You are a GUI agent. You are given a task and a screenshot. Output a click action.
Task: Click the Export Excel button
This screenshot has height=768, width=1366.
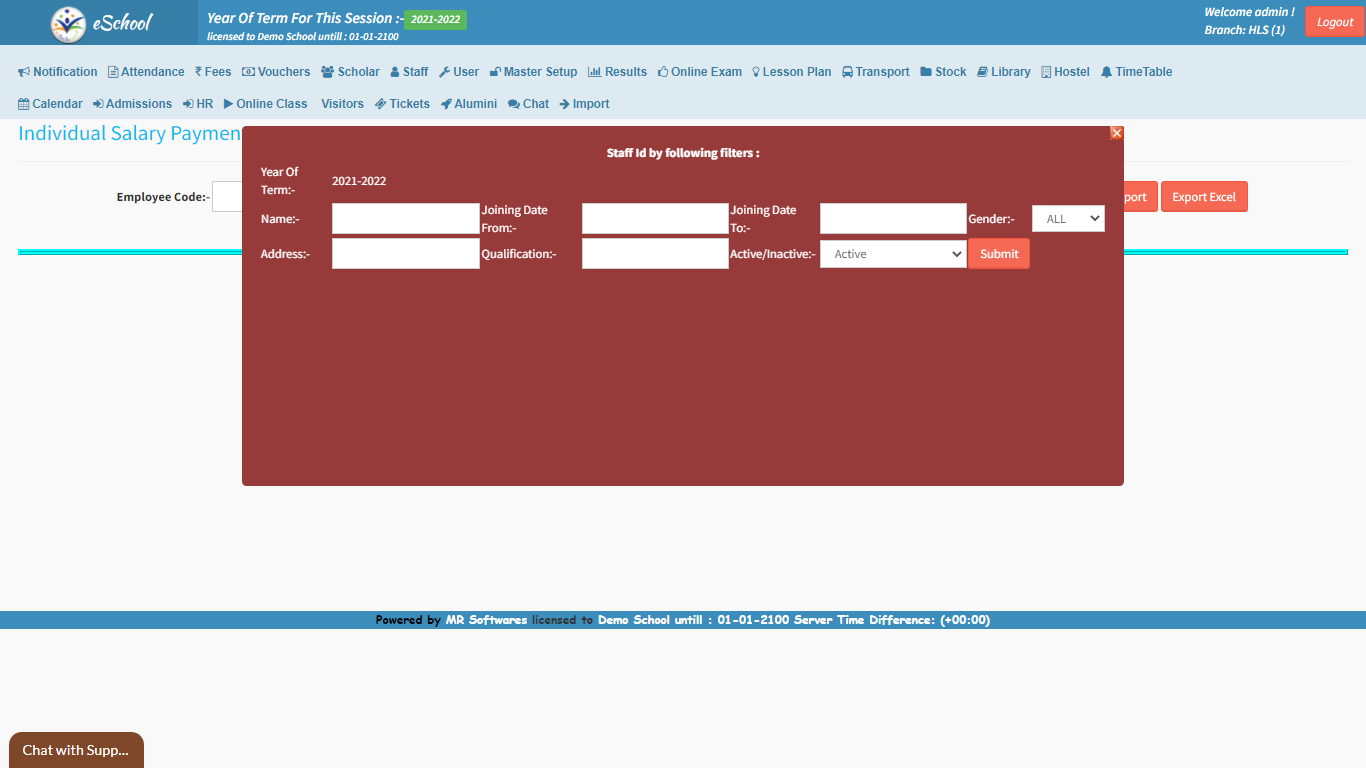point(1203,197)
